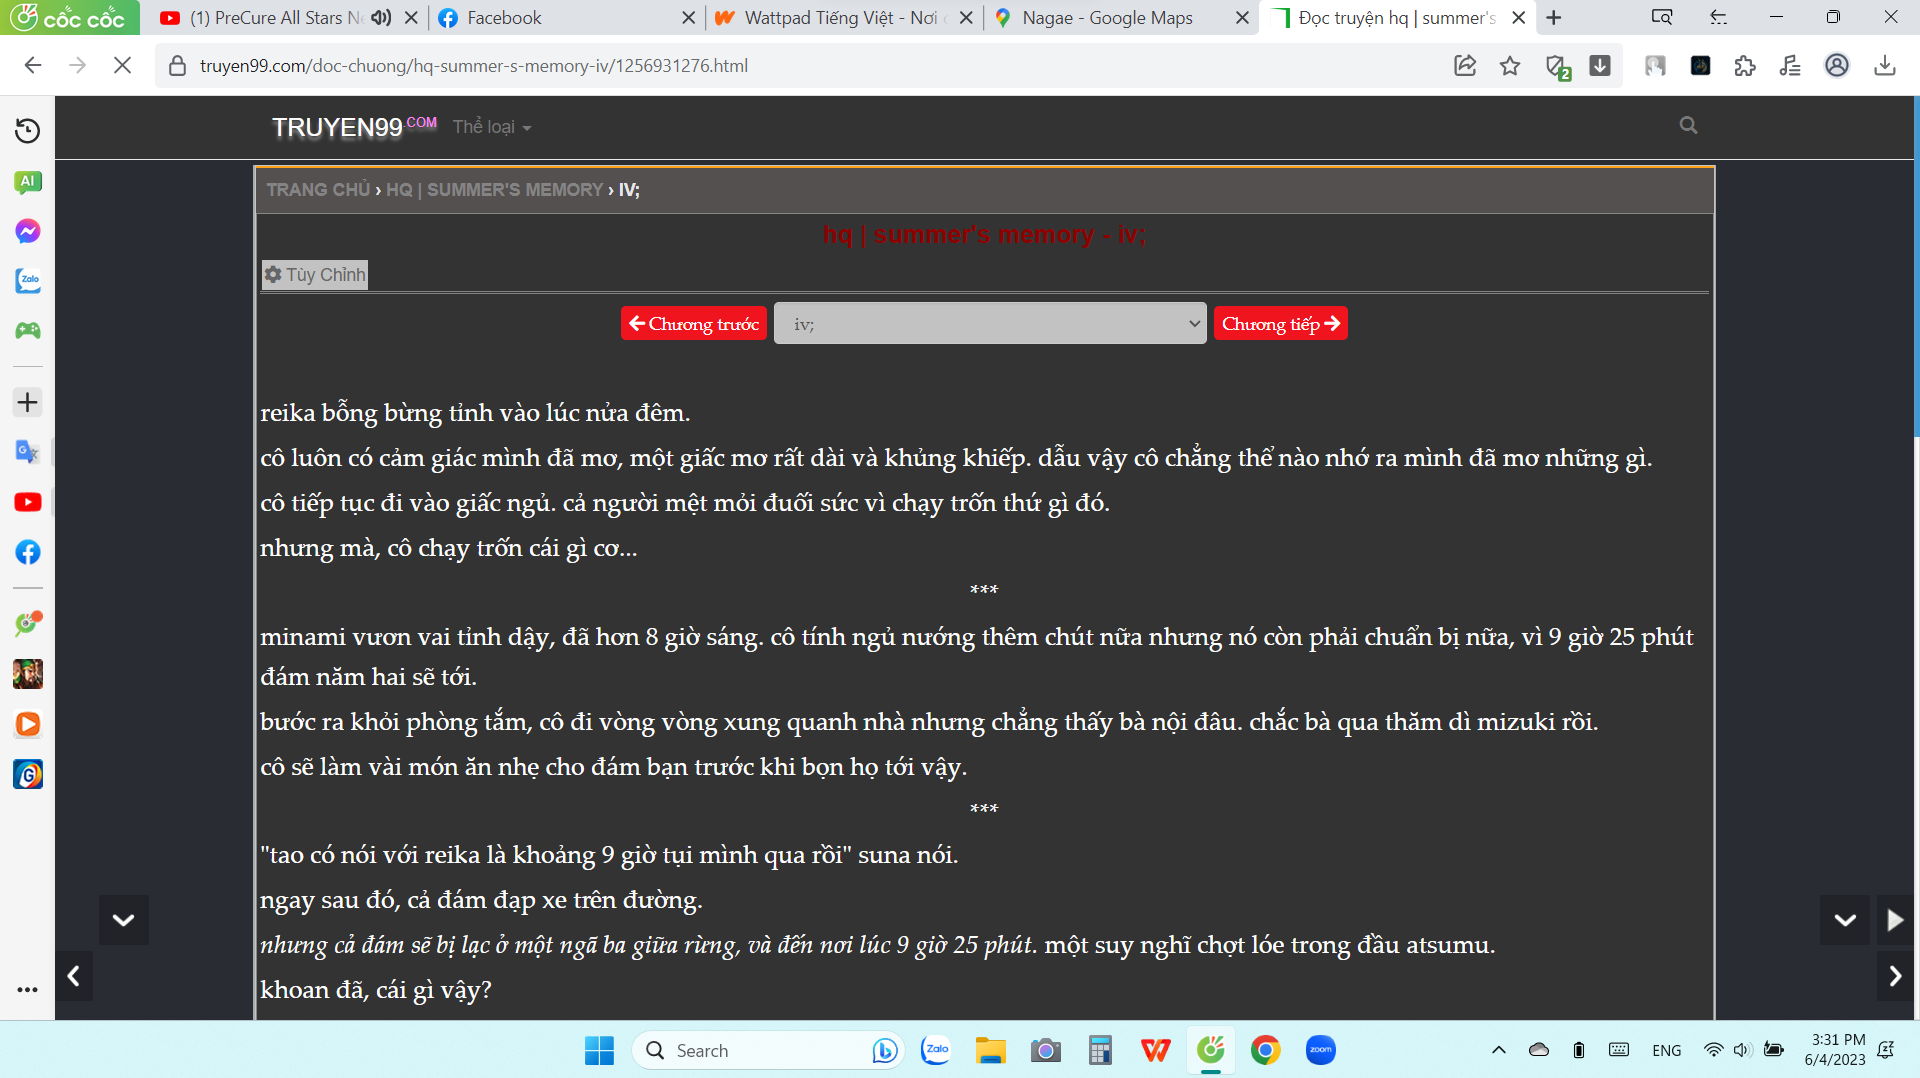Switch to the Nagae - Google Maps tab

coord(1121,18)
